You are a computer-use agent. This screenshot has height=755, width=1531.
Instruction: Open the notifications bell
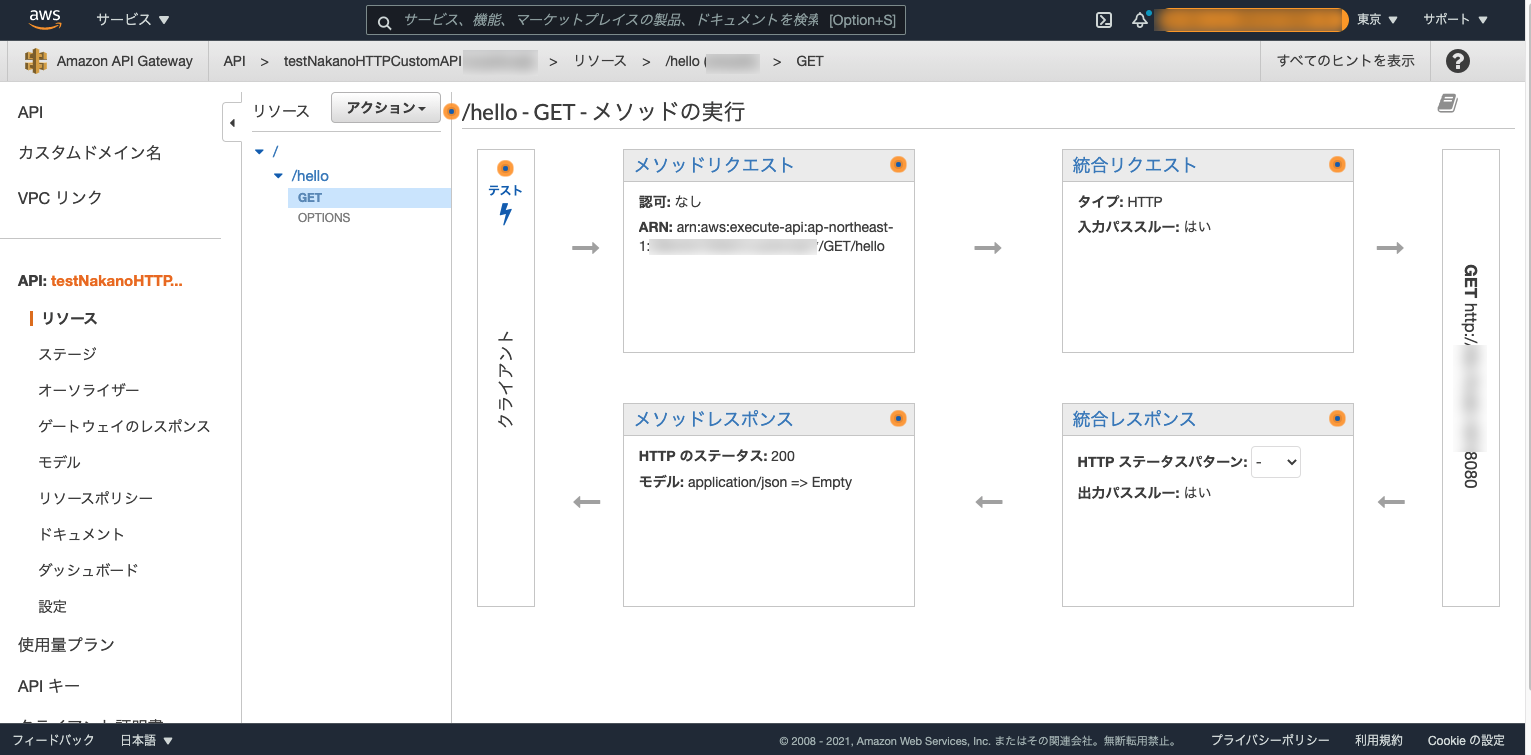(x=1140, y=20)
